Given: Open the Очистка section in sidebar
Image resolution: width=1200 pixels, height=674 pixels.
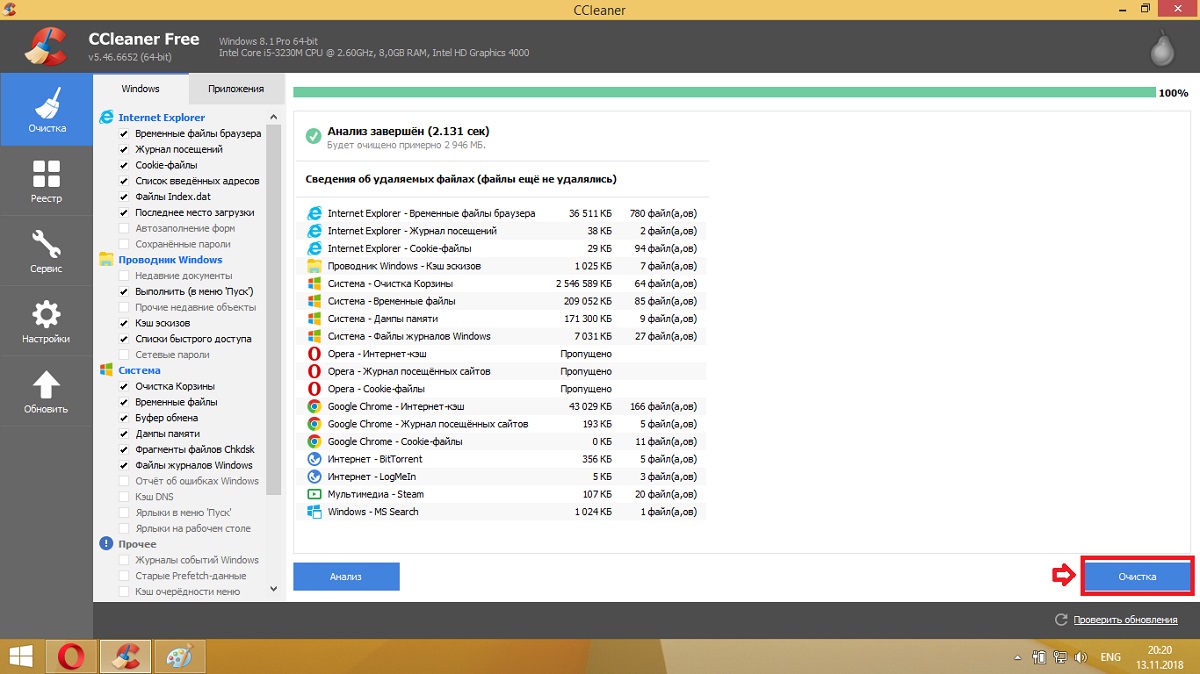Looking at the screenshot, I should pyautogui.click(x=46, y=110).
